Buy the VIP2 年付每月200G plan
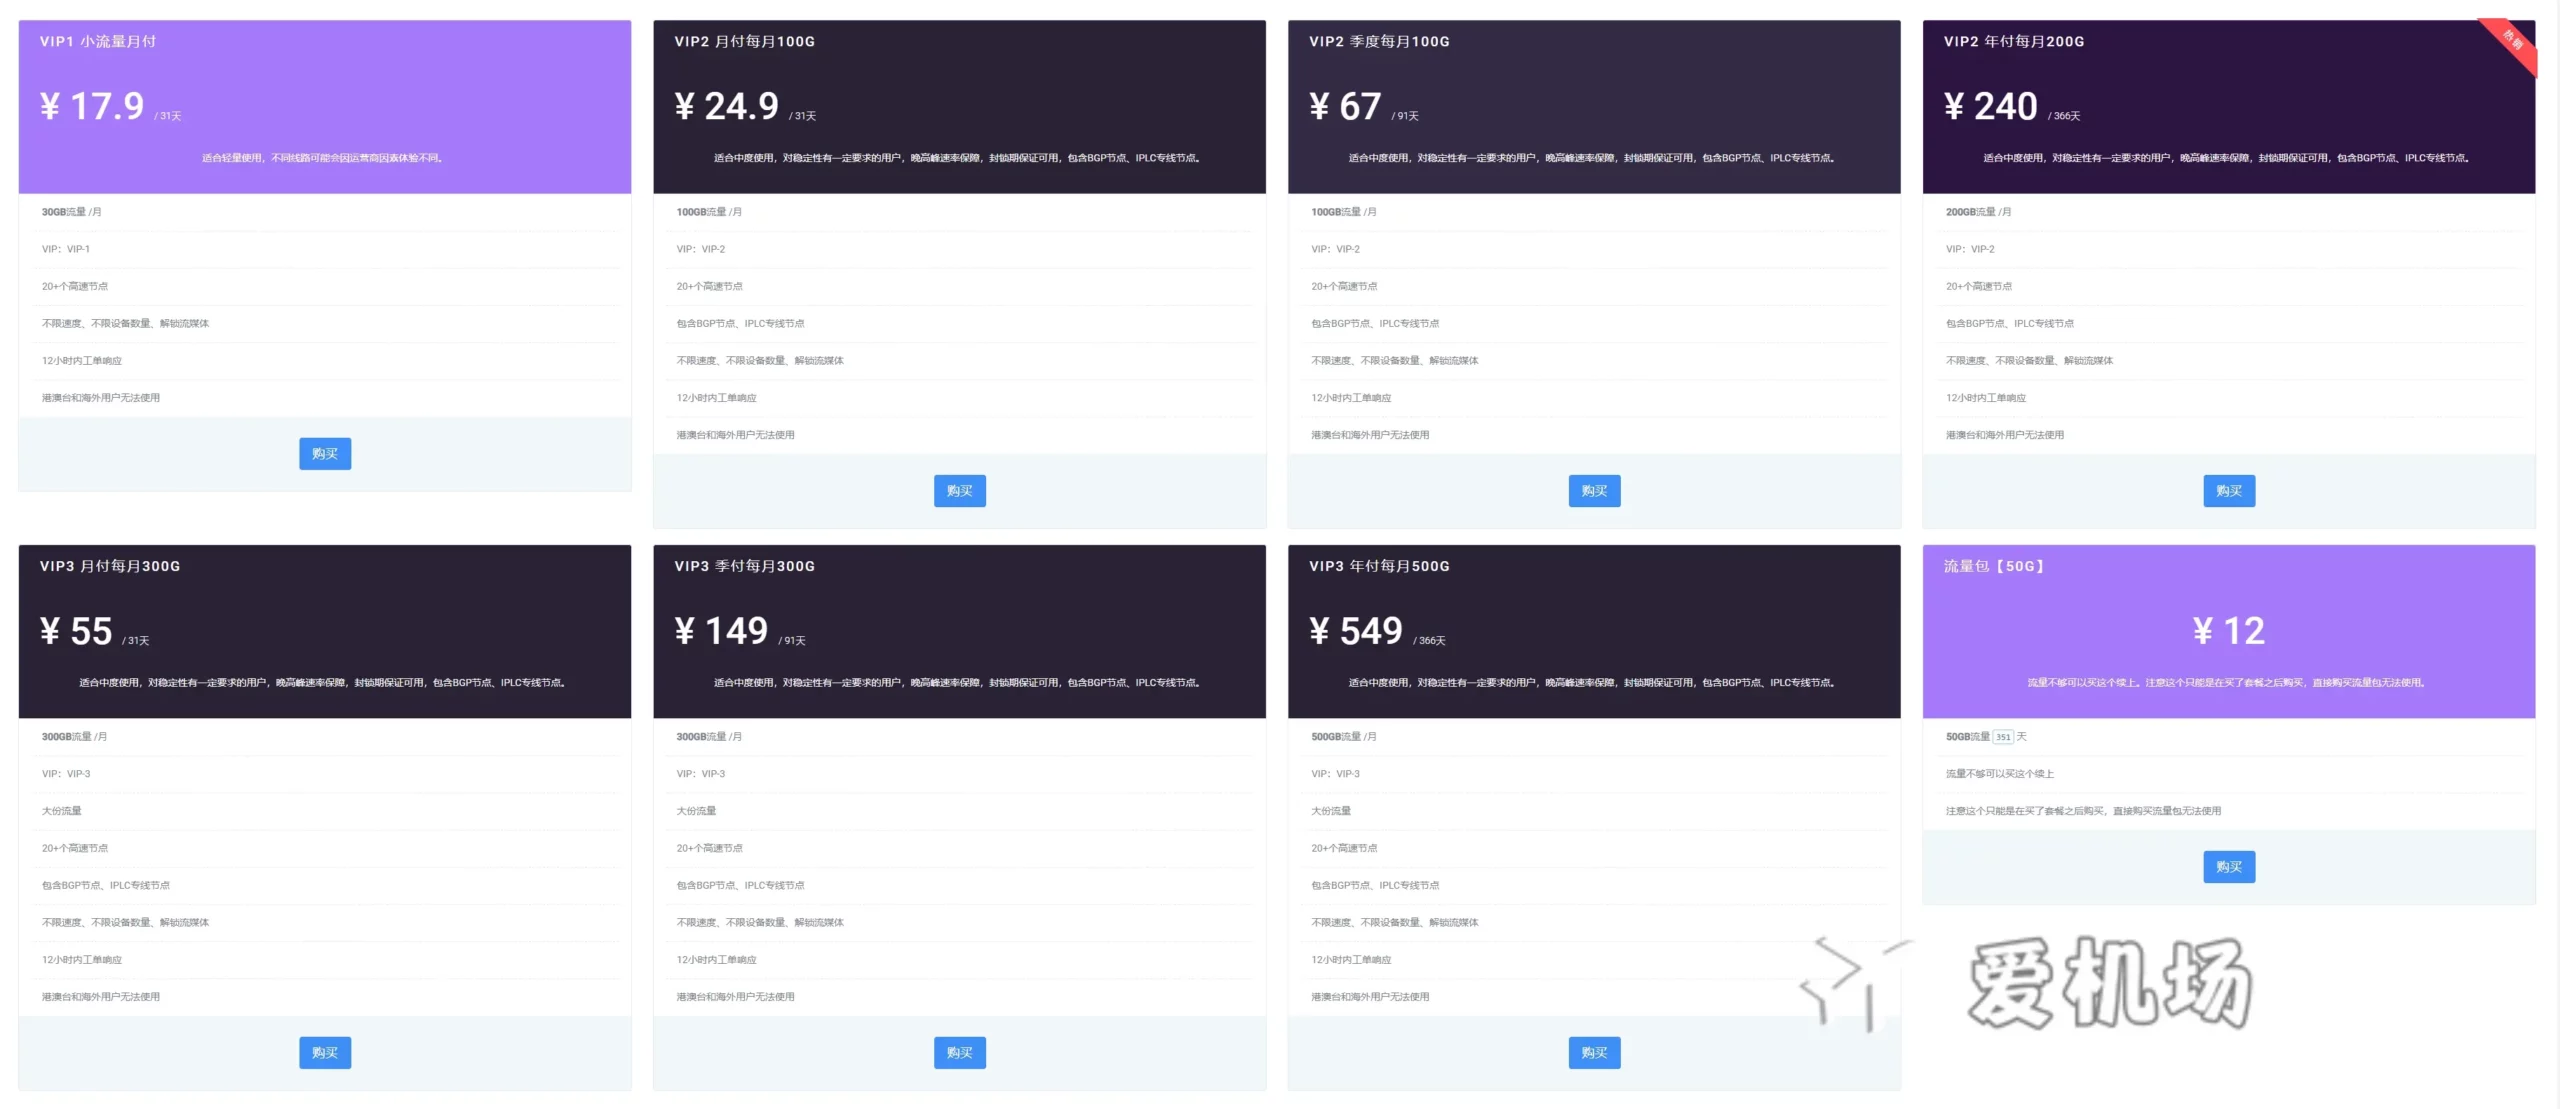Screen dimensions: 2560x1109 (x=2229, y=491)
